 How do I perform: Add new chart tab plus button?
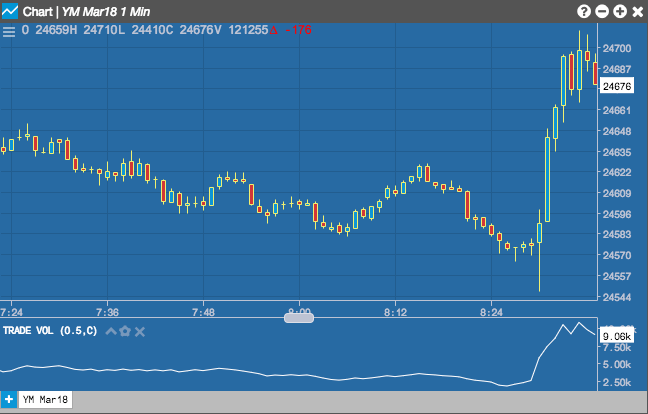coord(9,400)
